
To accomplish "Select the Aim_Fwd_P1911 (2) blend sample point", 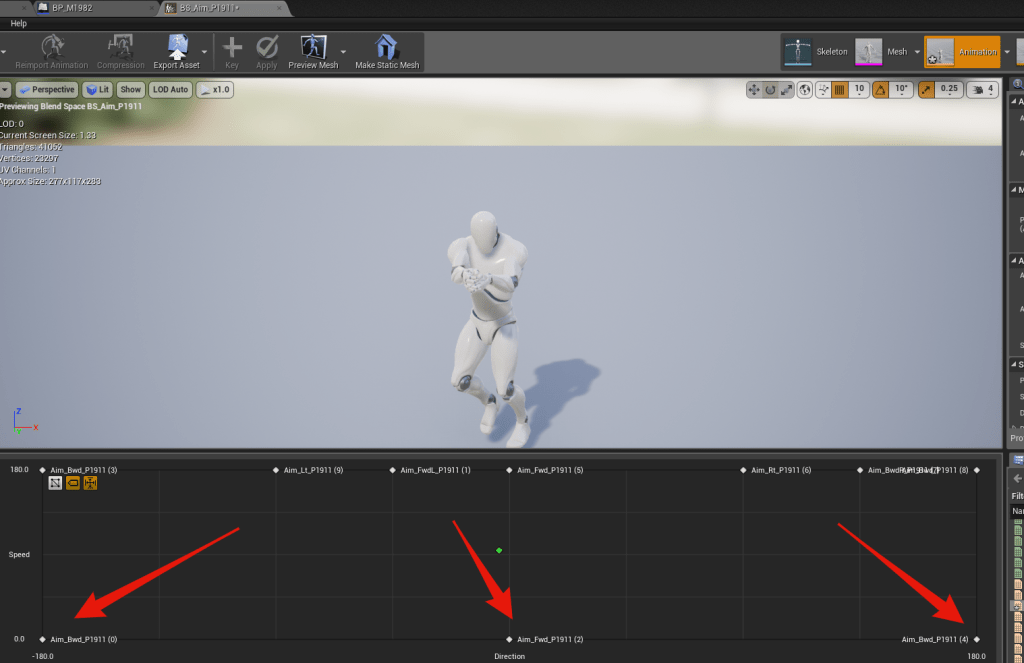I will tap(510, 639).
